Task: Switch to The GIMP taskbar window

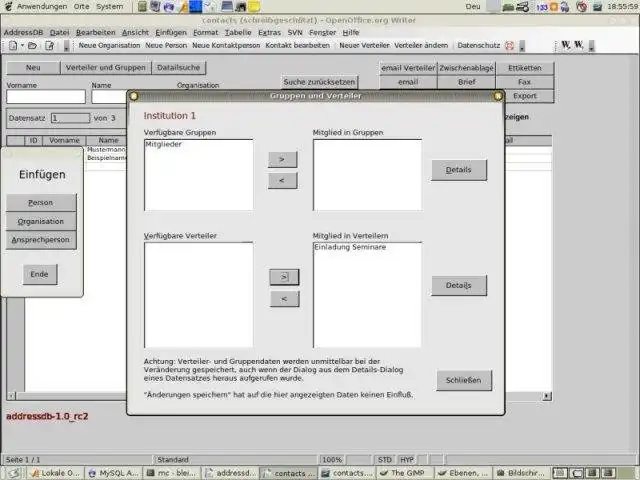Action: click(x=404, y=473)
